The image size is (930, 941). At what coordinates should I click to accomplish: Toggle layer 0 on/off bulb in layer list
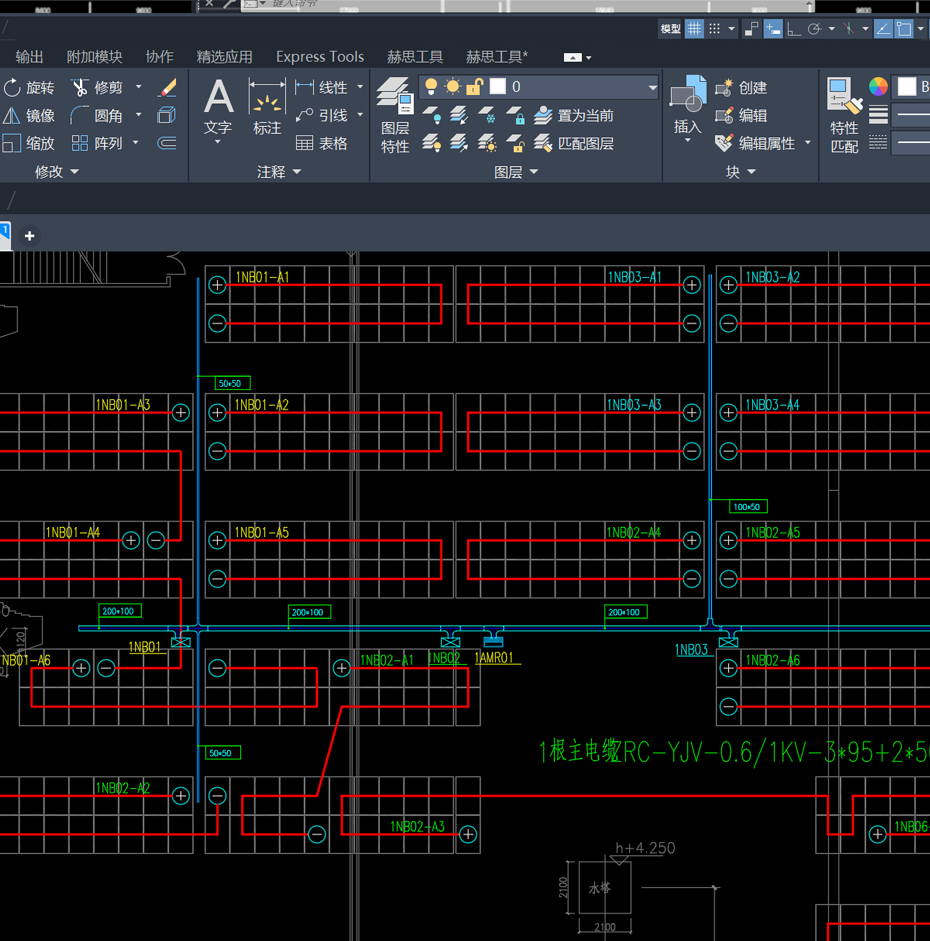431,86
